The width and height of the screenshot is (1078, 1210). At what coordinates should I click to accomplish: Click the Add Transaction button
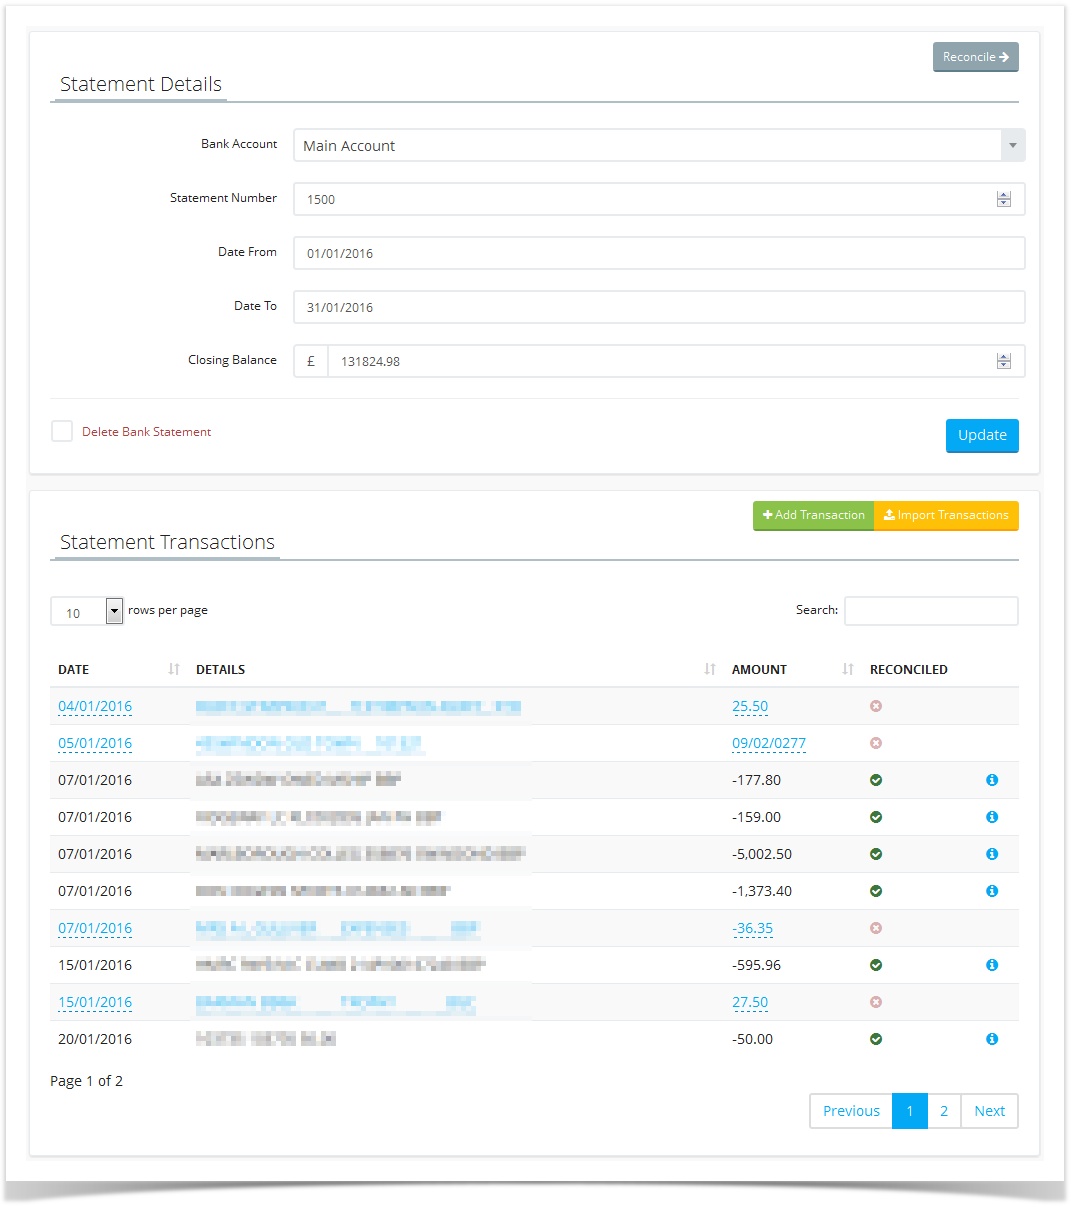[813, 515]
